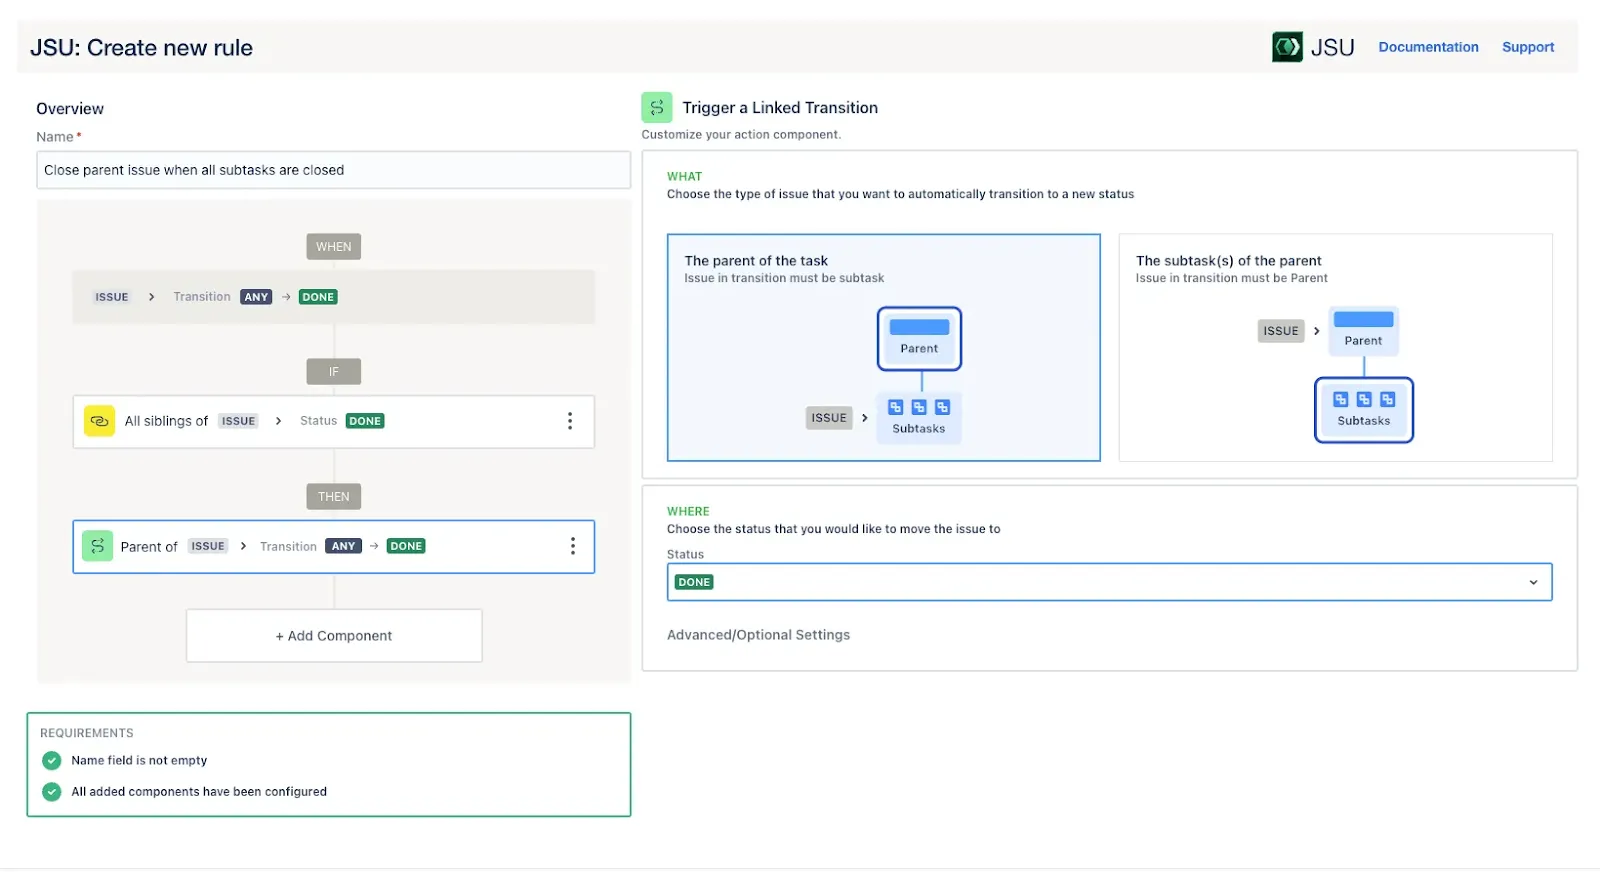Click the WHEN label badge
The image size is (1600, 872).
tap(334, 247)
